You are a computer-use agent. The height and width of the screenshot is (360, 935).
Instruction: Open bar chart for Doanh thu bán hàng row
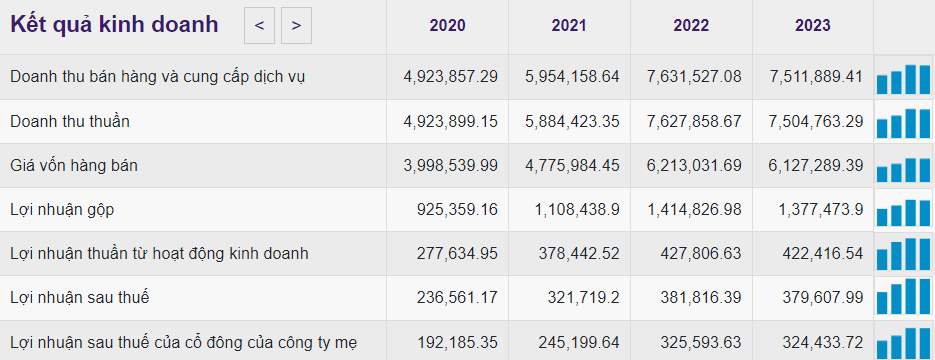tap(903, 79)
